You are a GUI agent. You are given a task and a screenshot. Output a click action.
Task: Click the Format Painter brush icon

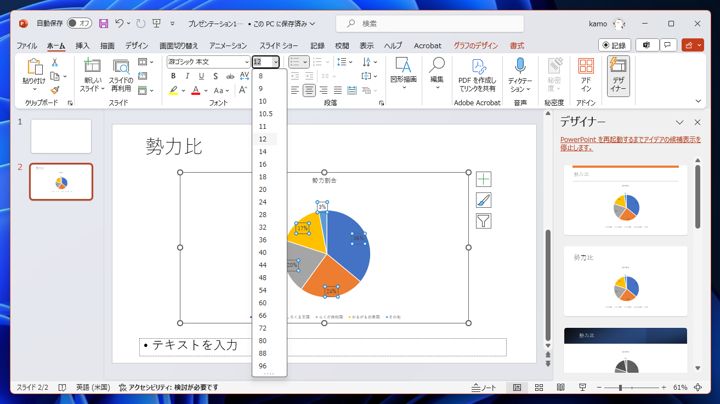[x=55, y=90]
